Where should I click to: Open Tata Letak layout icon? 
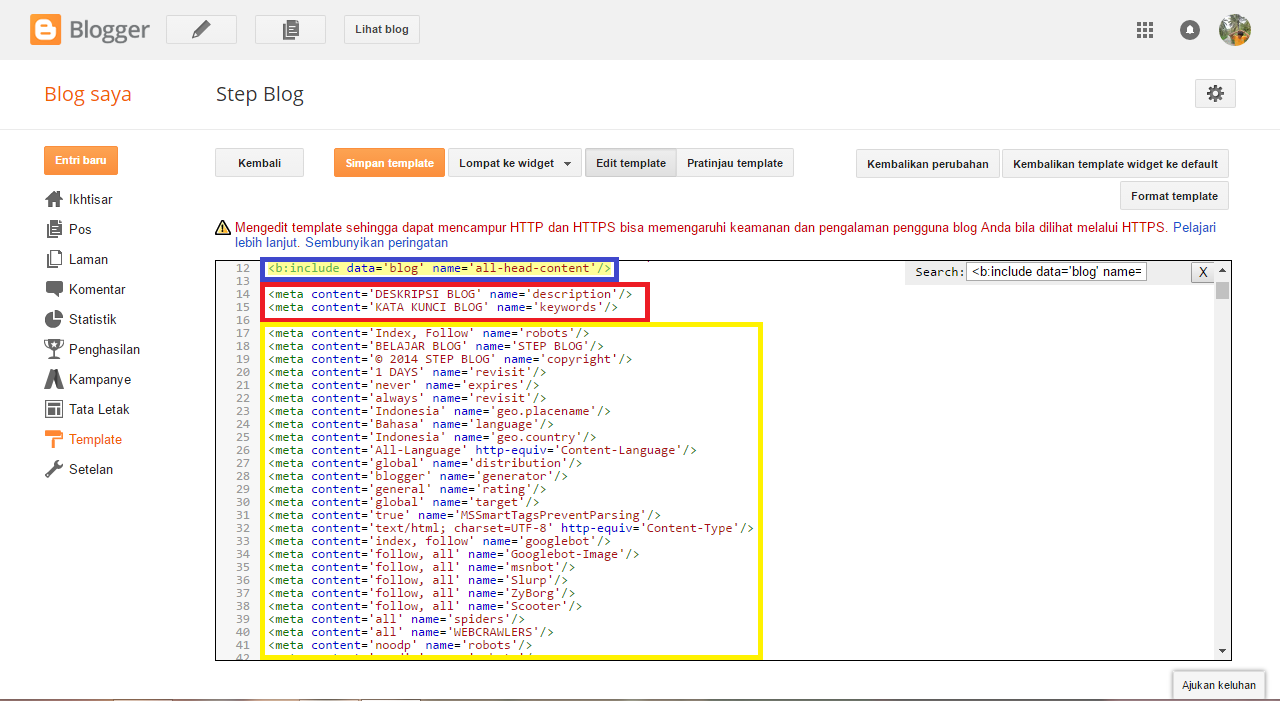[55, 409]
